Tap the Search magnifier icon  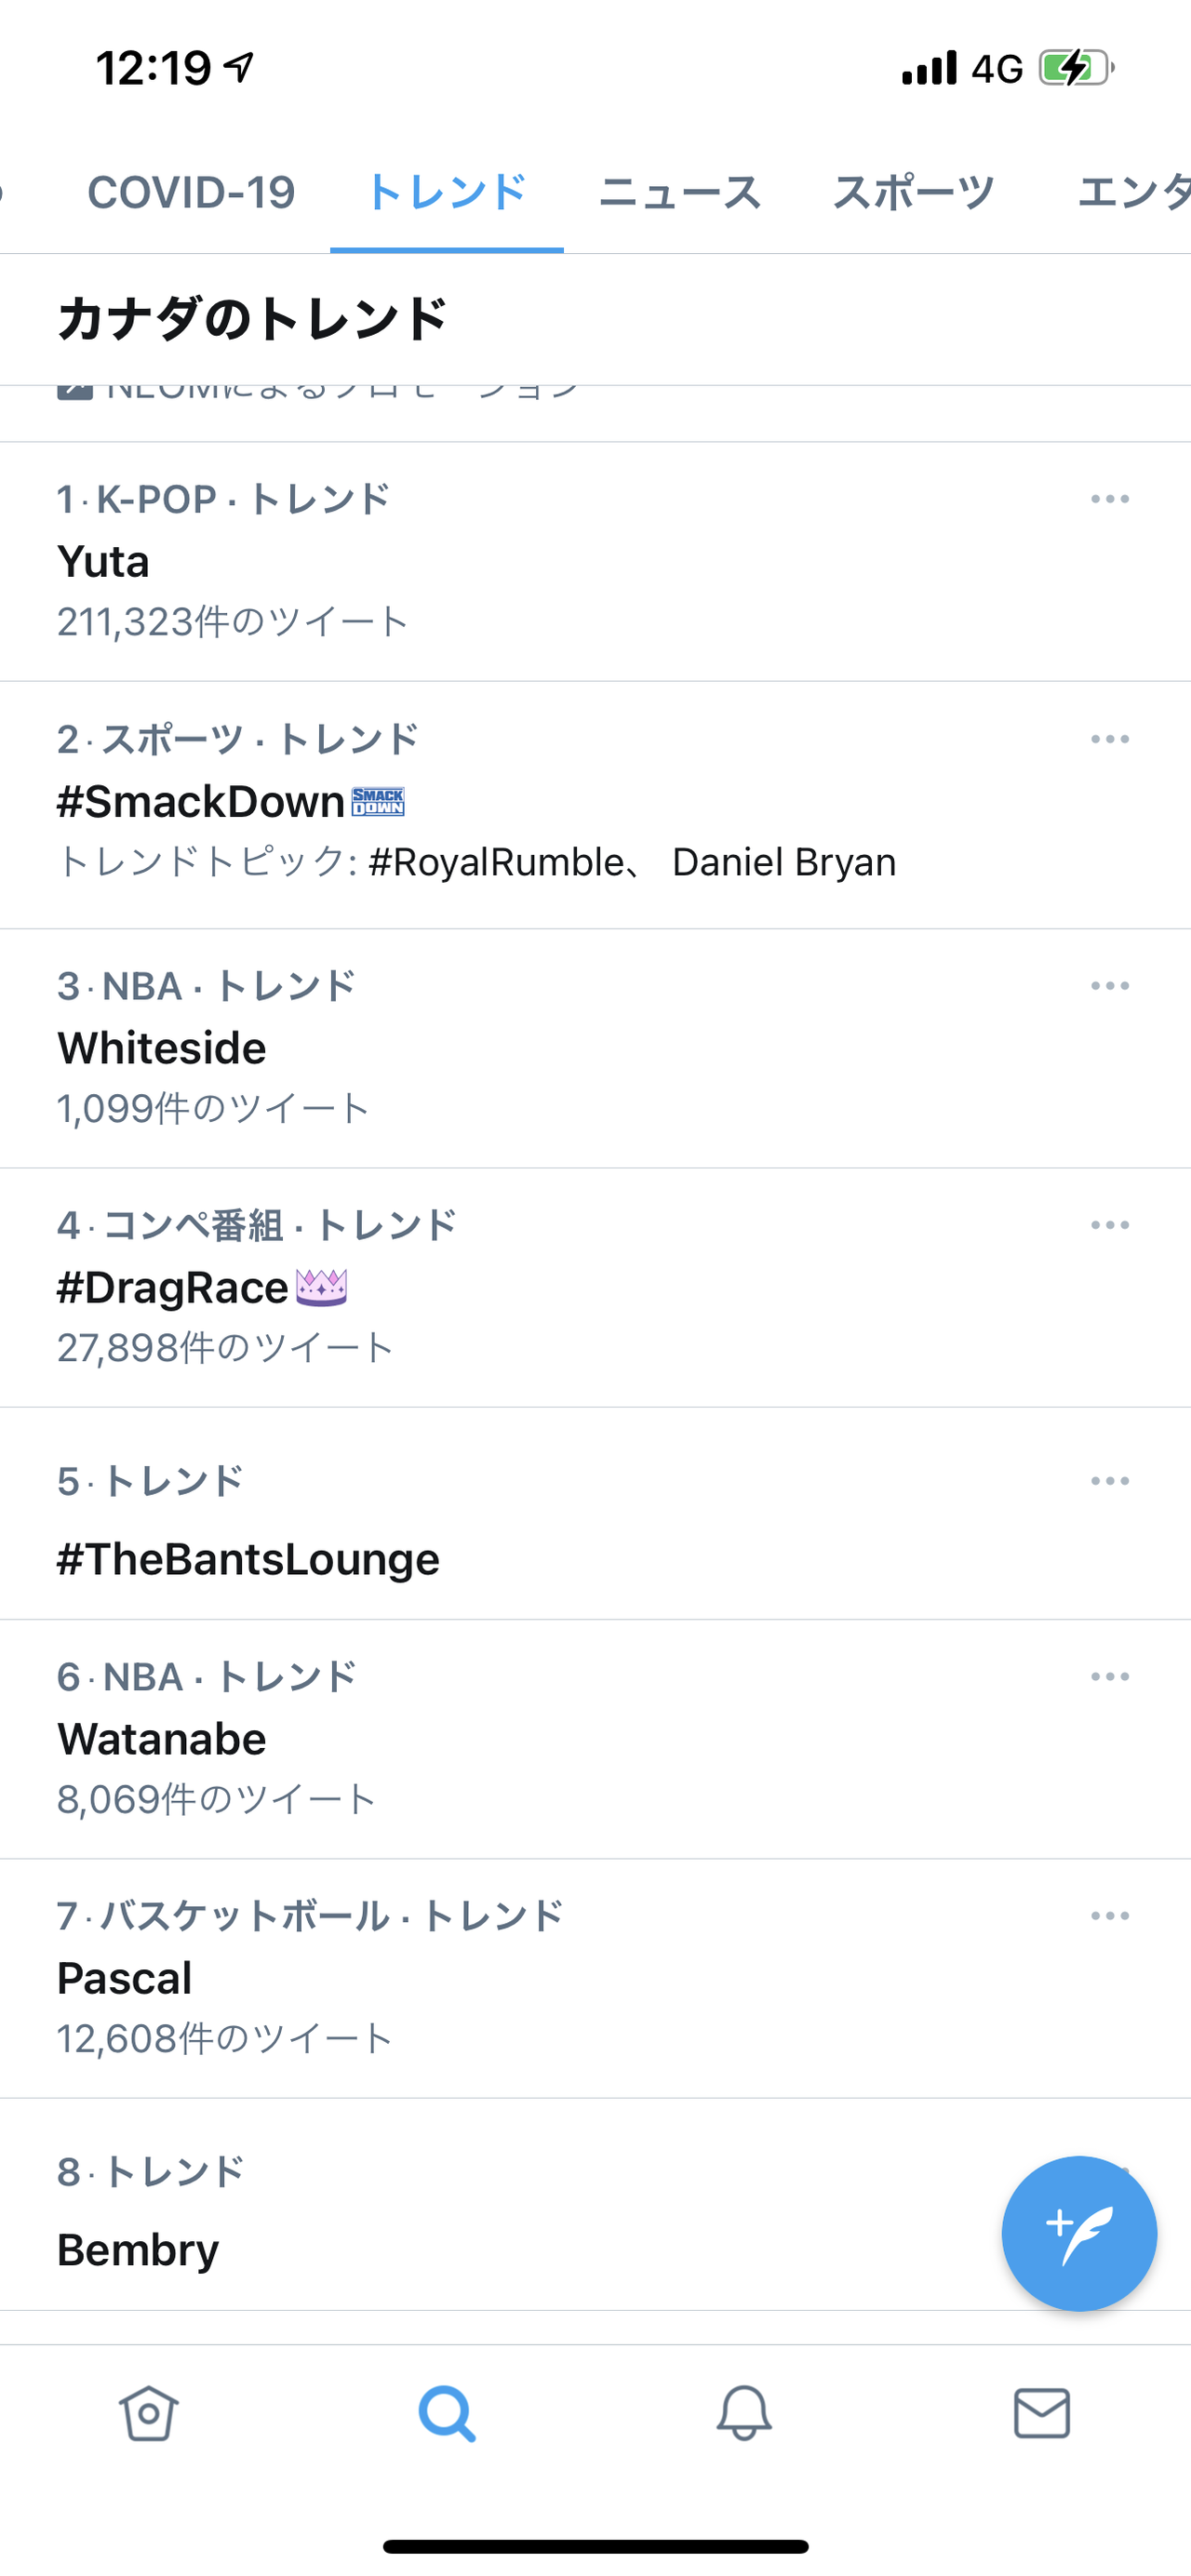447,2413
